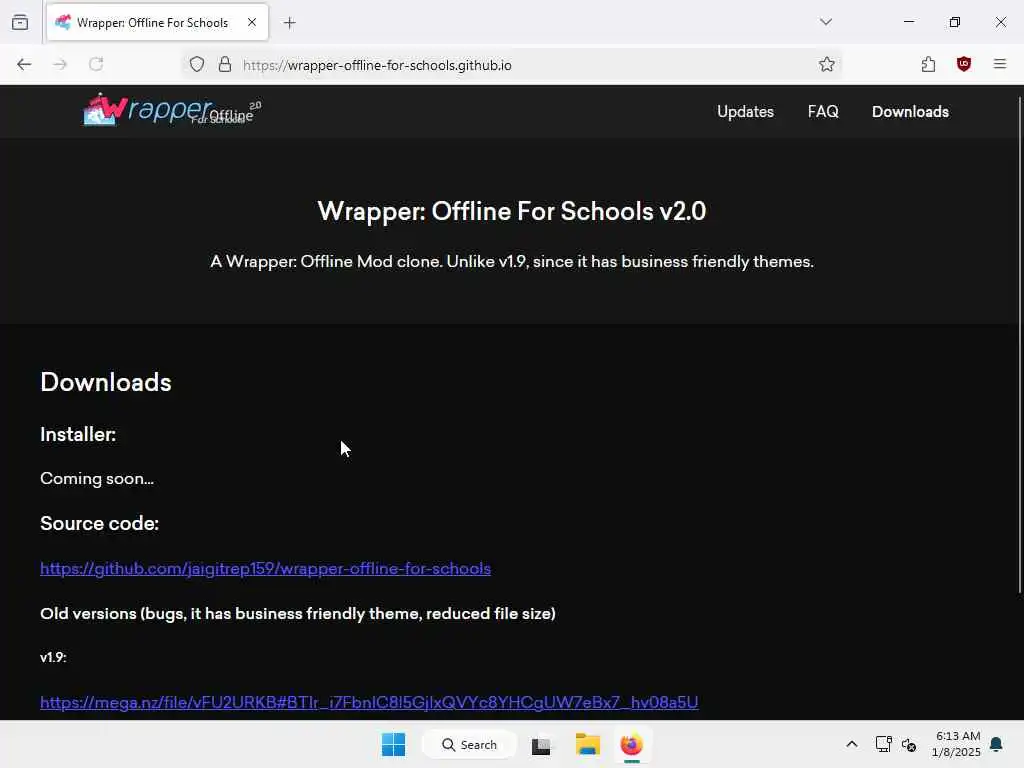Open File Explorer from the taskbar
Viewport: 1024px width, 768px height.
point(587,744)
